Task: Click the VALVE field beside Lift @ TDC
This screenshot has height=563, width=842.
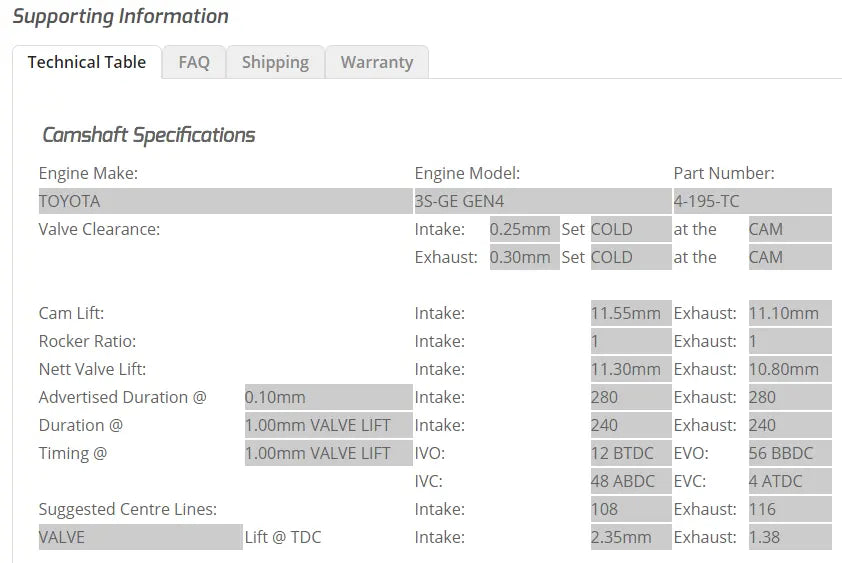Action: (141, 537)
